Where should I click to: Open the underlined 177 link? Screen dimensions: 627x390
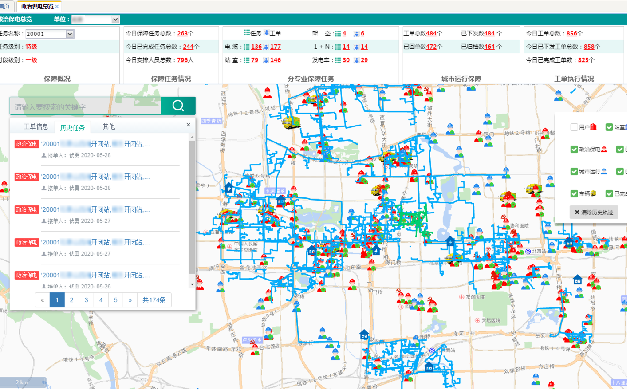(x=276, y=47)
